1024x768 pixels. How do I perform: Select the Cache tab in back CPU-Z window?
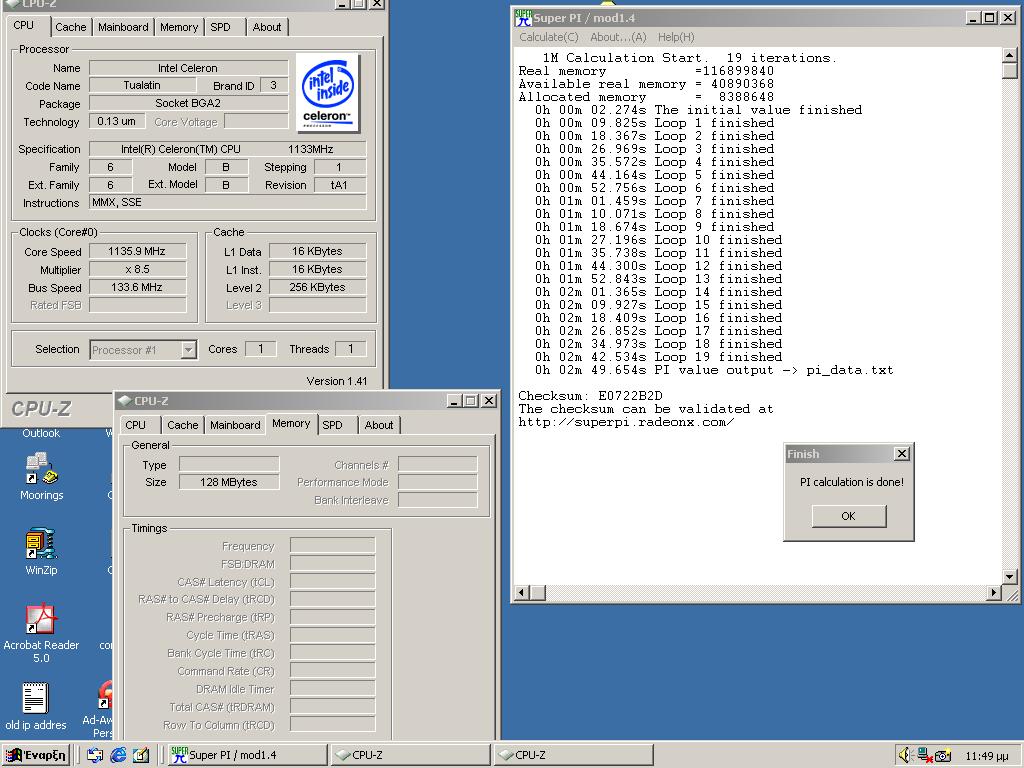click(71, 27)
